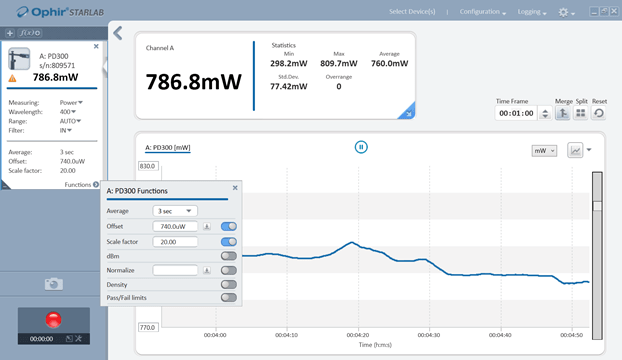The height and width of the screenshot is (360, 622).
Task: Open the Range AUTO dropdown
Action: (x=70, y=121)
